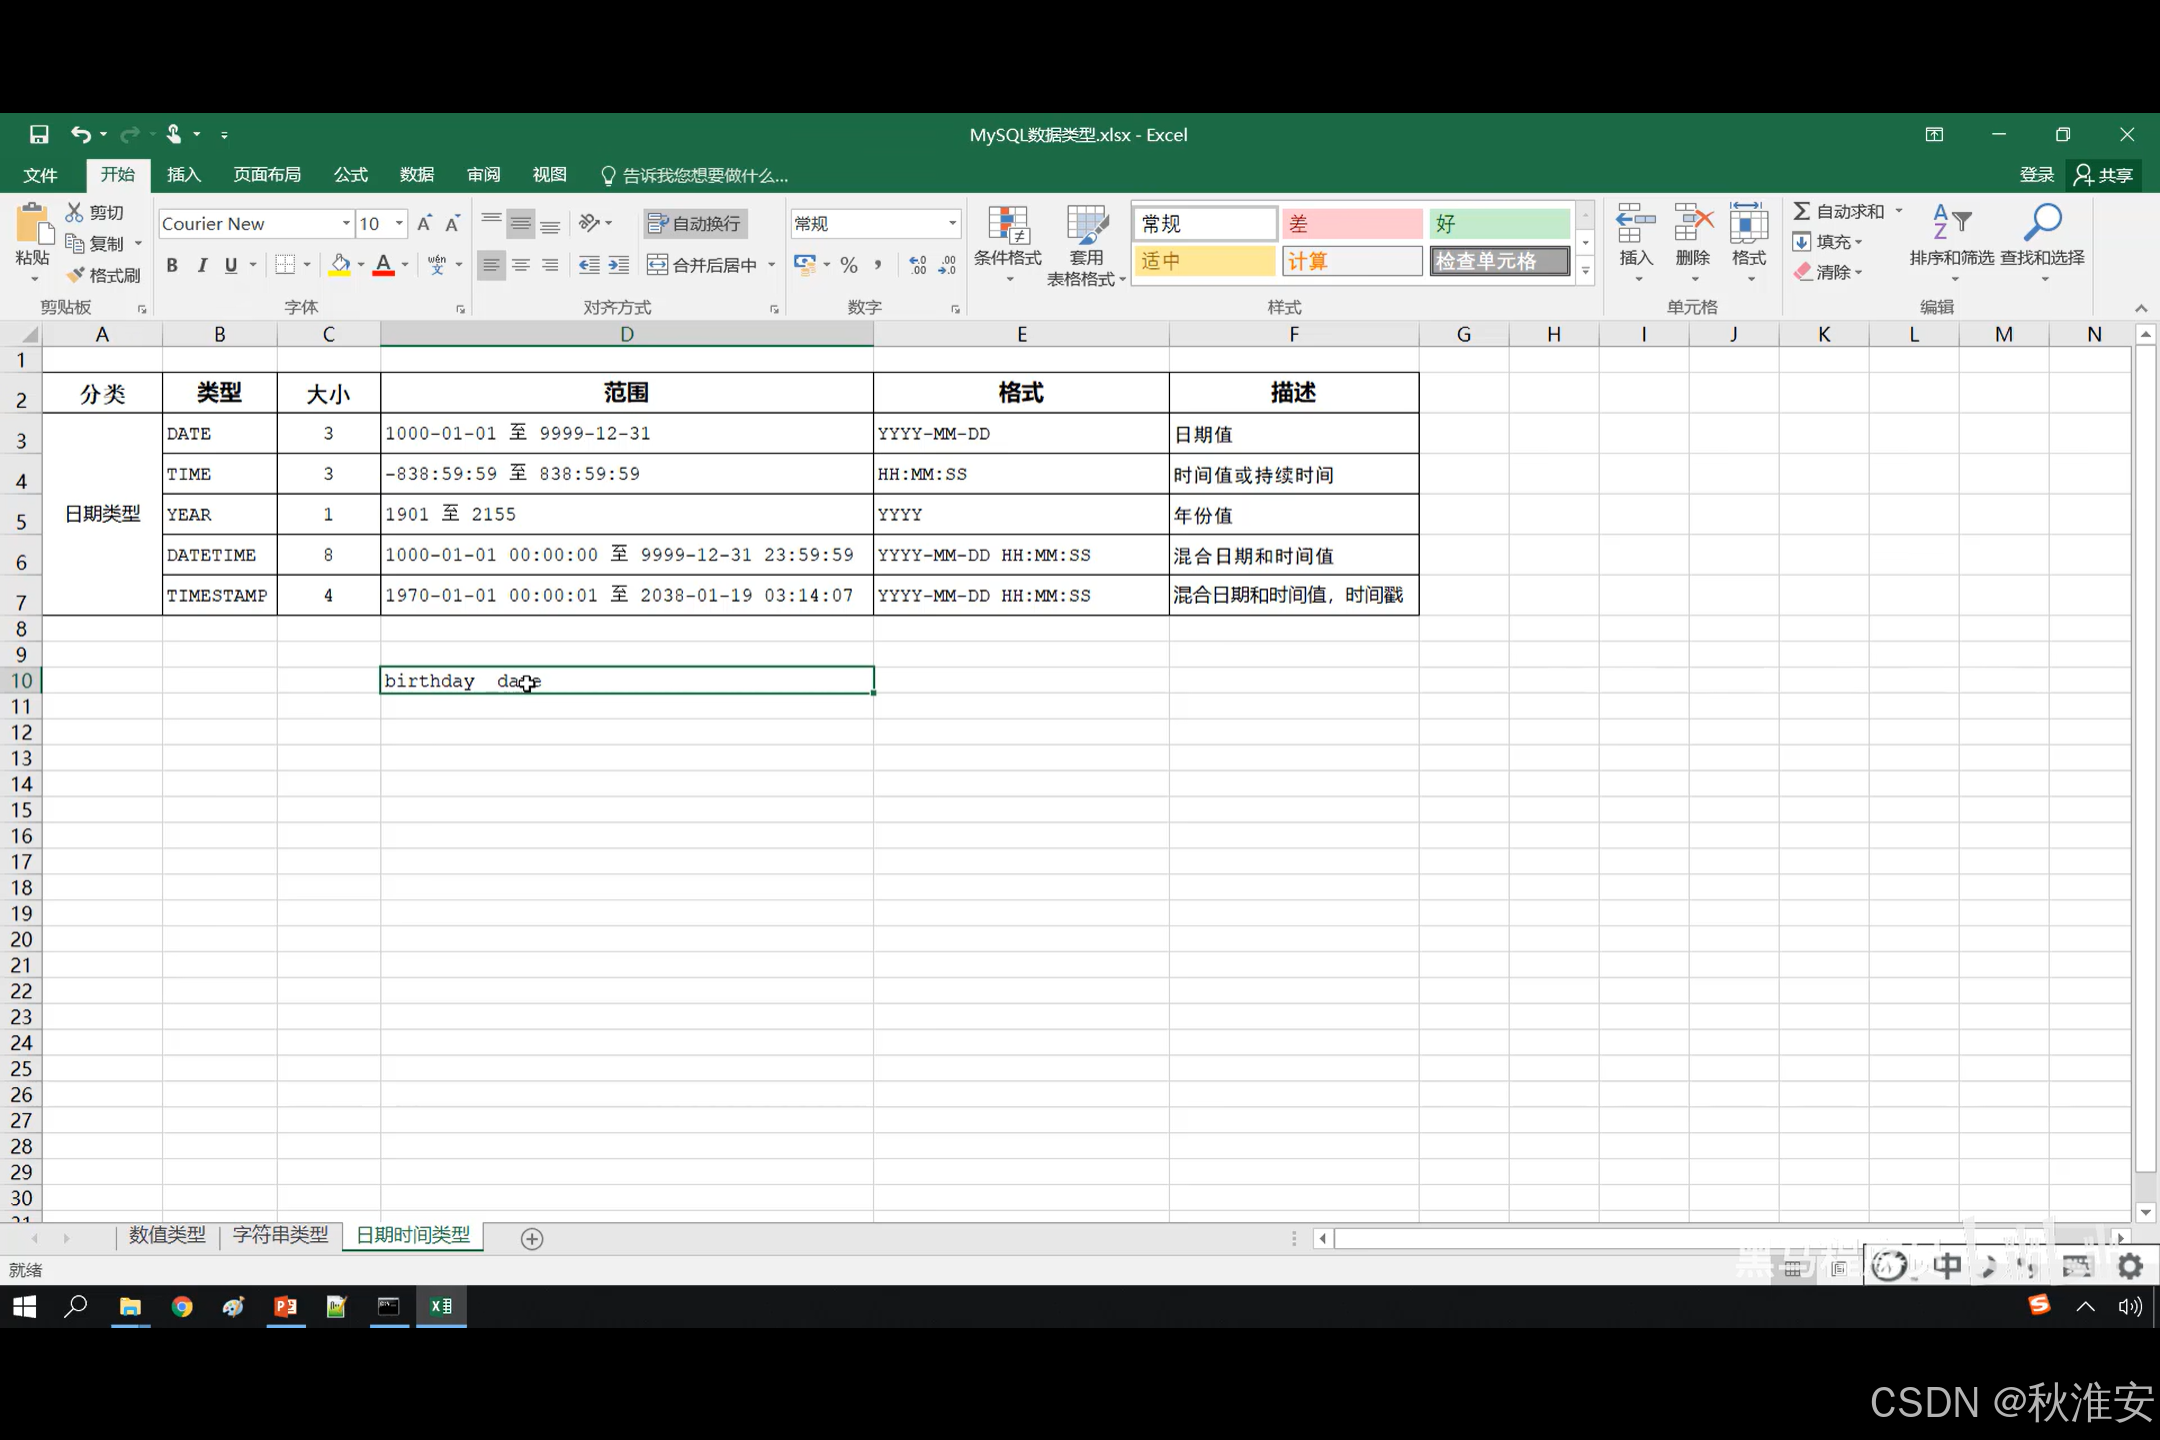Click the 共享 (Share) button

coord(2104,175)
